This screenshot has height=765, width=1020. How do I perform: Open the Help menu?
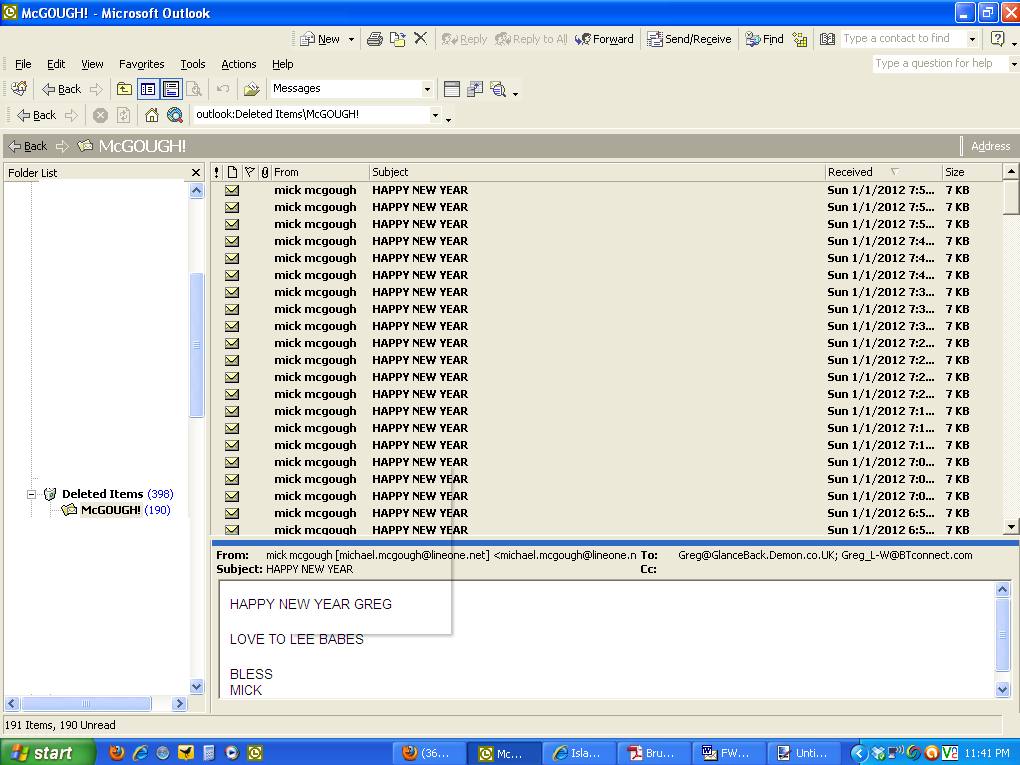click(282, 64)
